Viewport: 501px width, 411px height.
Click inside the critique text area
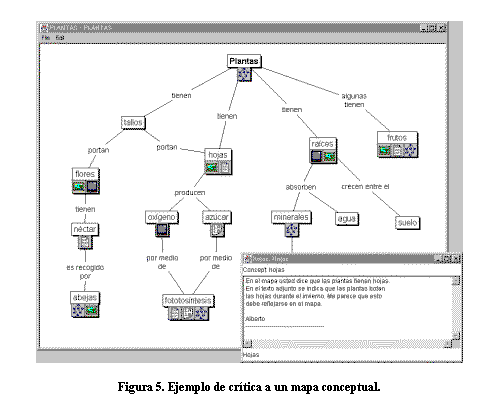pos(347,308)
